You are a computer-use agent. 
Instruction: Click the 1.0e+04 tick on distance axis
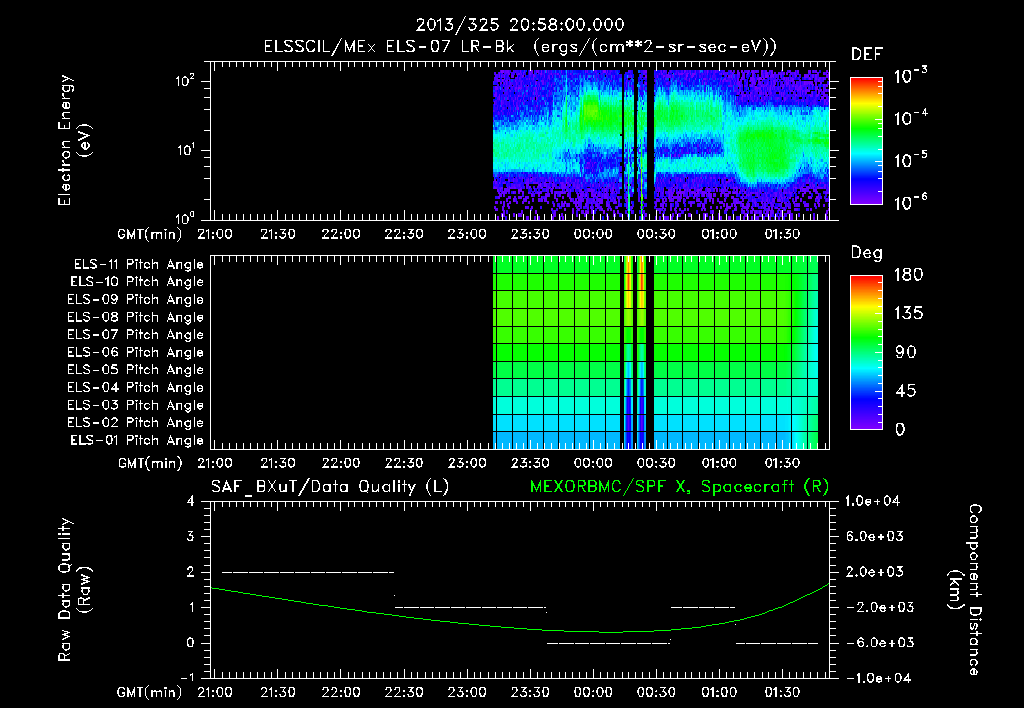click(872, 502)
